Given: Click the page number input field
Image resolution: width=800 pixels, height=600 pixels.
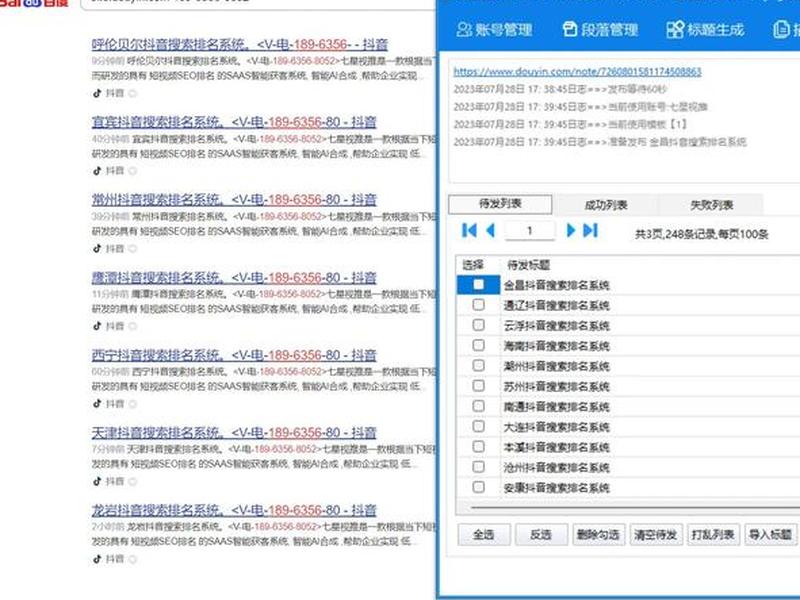Looking at the screenshot, I should coord(530,231).
